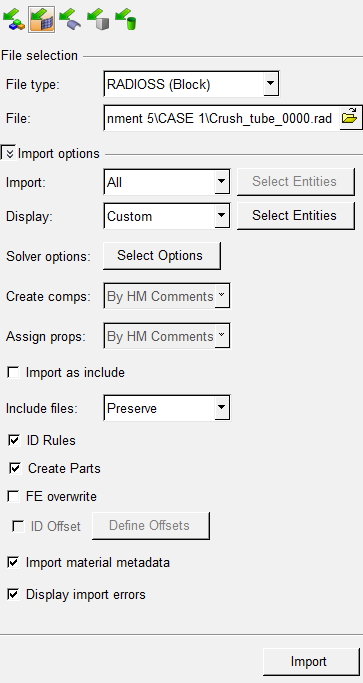This screenshot has height=683, width=363.
Task: Select the Import Model icon
Action: coord(14,20)
